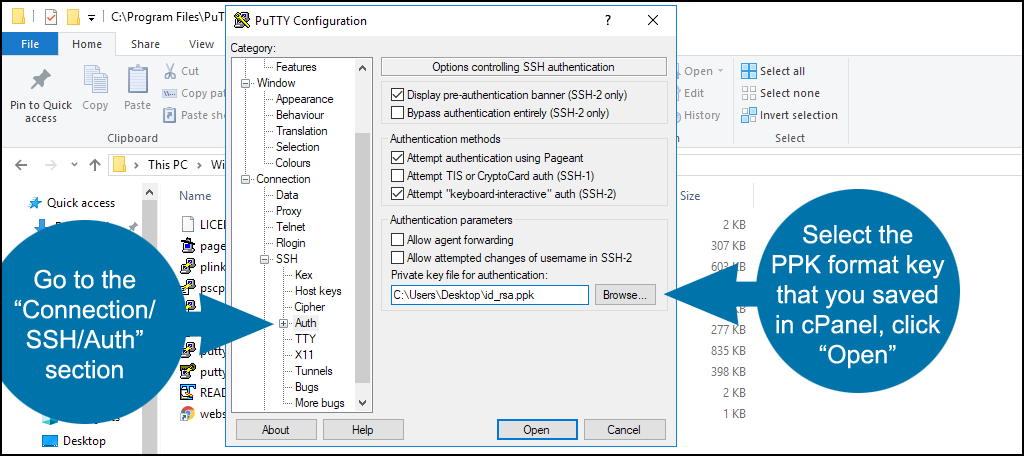This screenshot has width=1024, height=456.
Task: Click the Back arrow in Explorer
Action: [x=21, y=165]
